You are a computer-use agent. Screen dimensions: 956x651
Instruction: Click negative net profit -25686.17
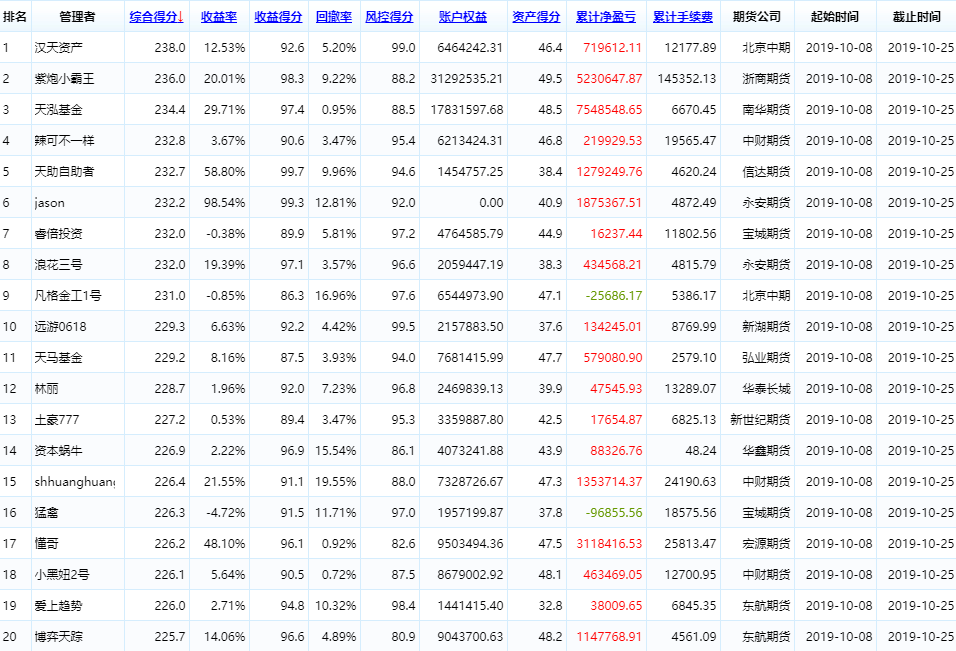tap(614, 296)
